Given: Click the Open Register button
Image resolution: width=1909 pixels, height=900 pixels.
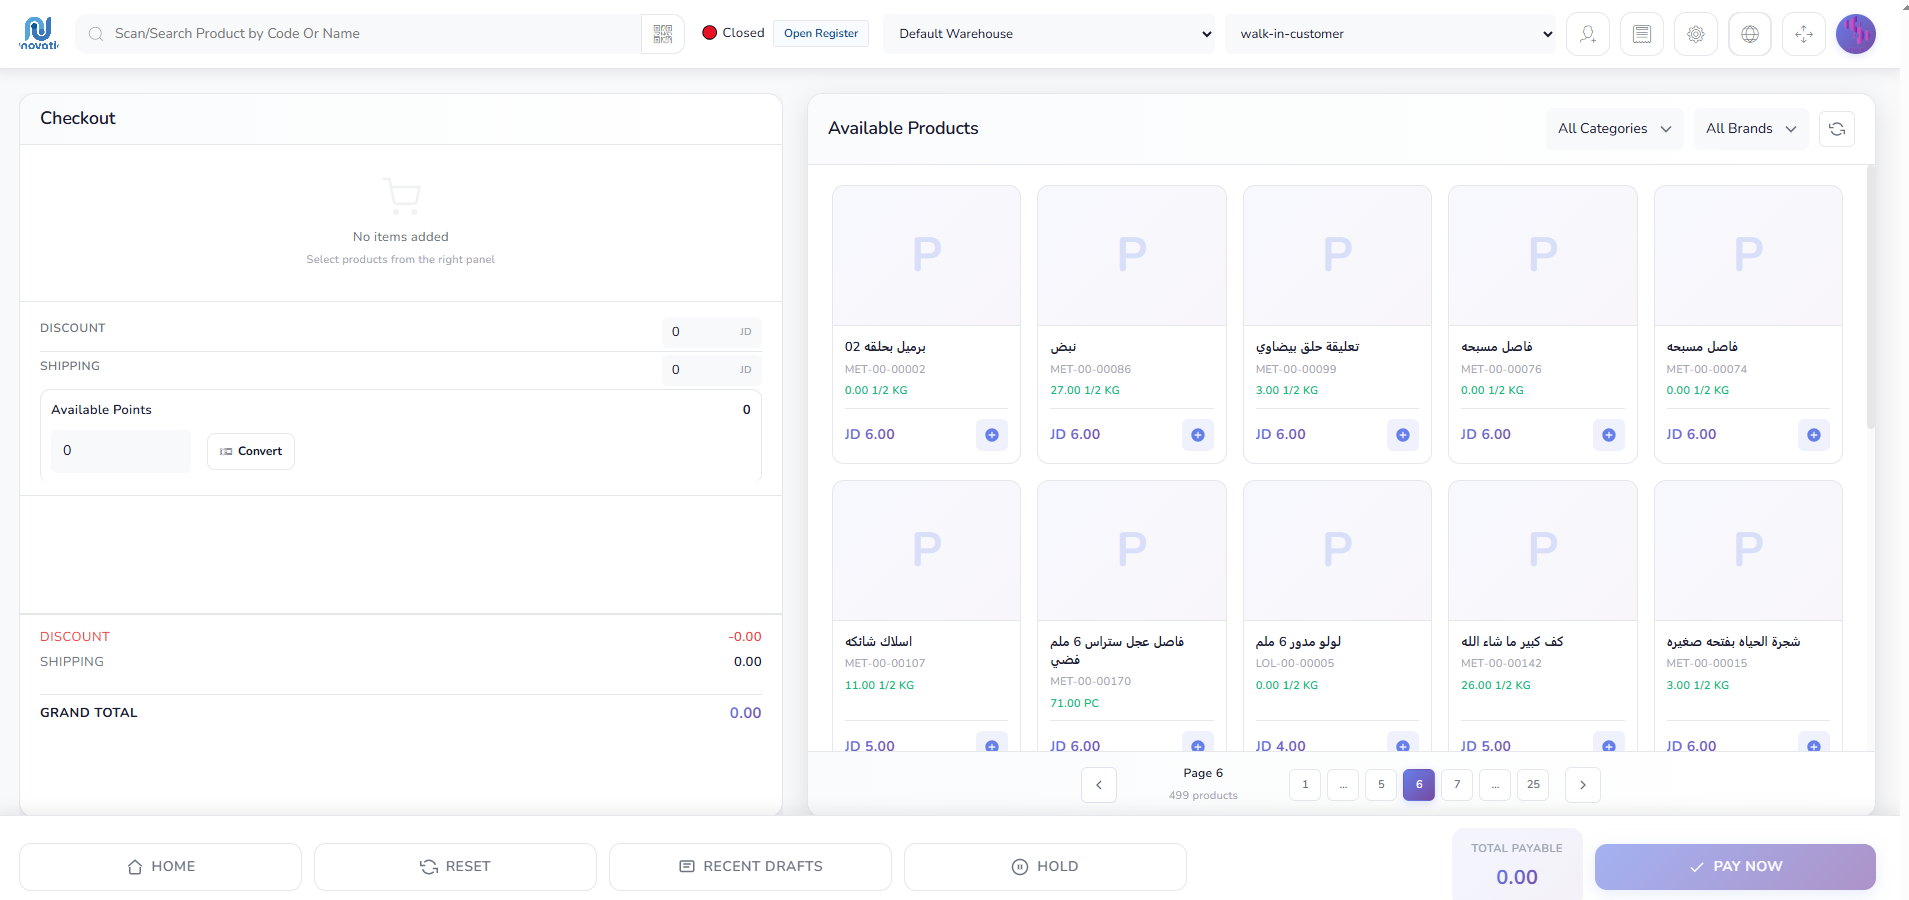Looking at the screenshot, I should pyautogui.click(x=820, y=34).
